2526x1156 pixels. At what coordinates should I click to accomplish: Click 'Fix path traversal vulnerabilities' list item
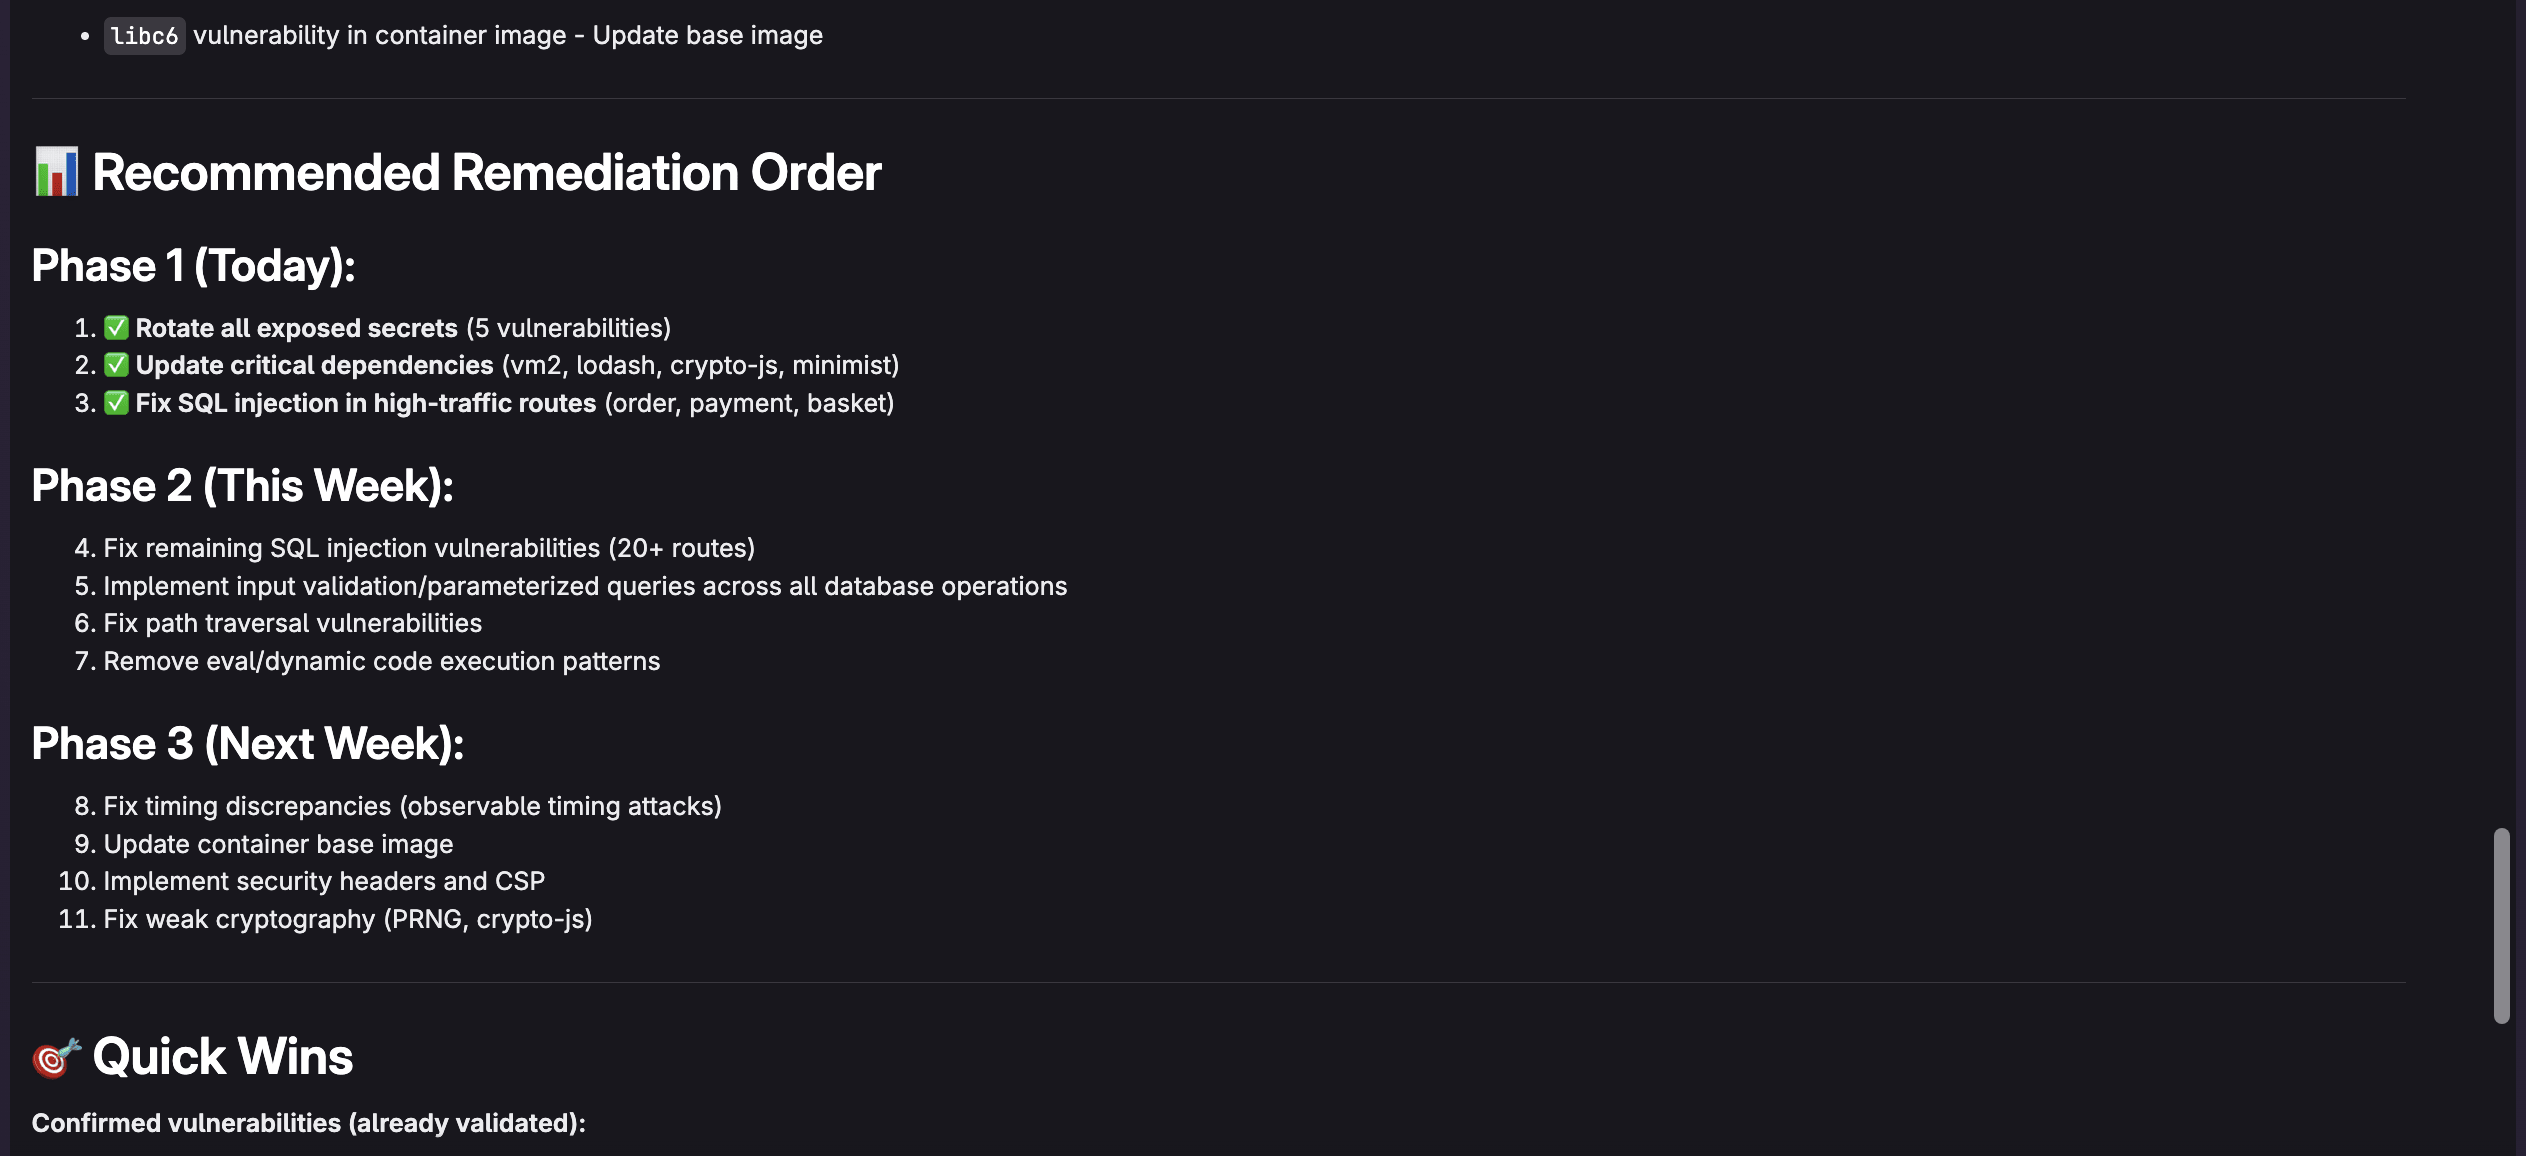(293, 623)
